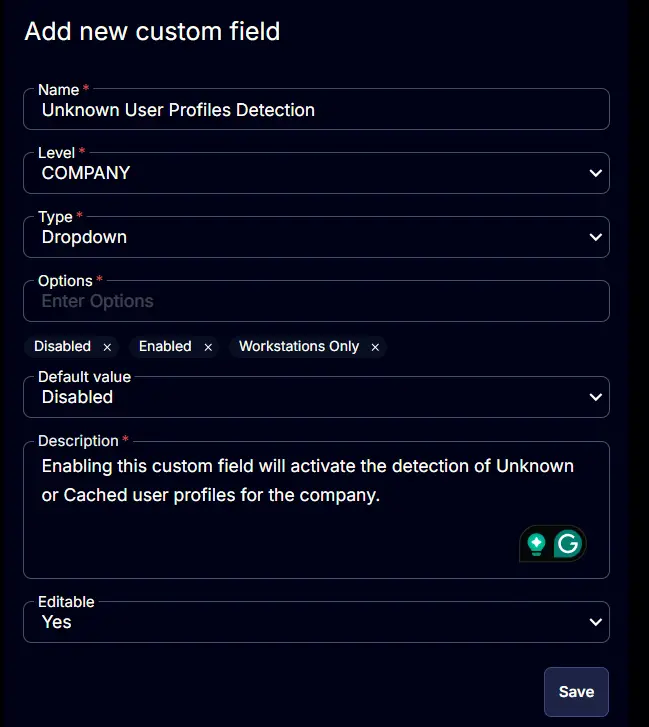Select the Dropdown type value
The height and width of the screenshot is (727, 649).
(84, 237)
